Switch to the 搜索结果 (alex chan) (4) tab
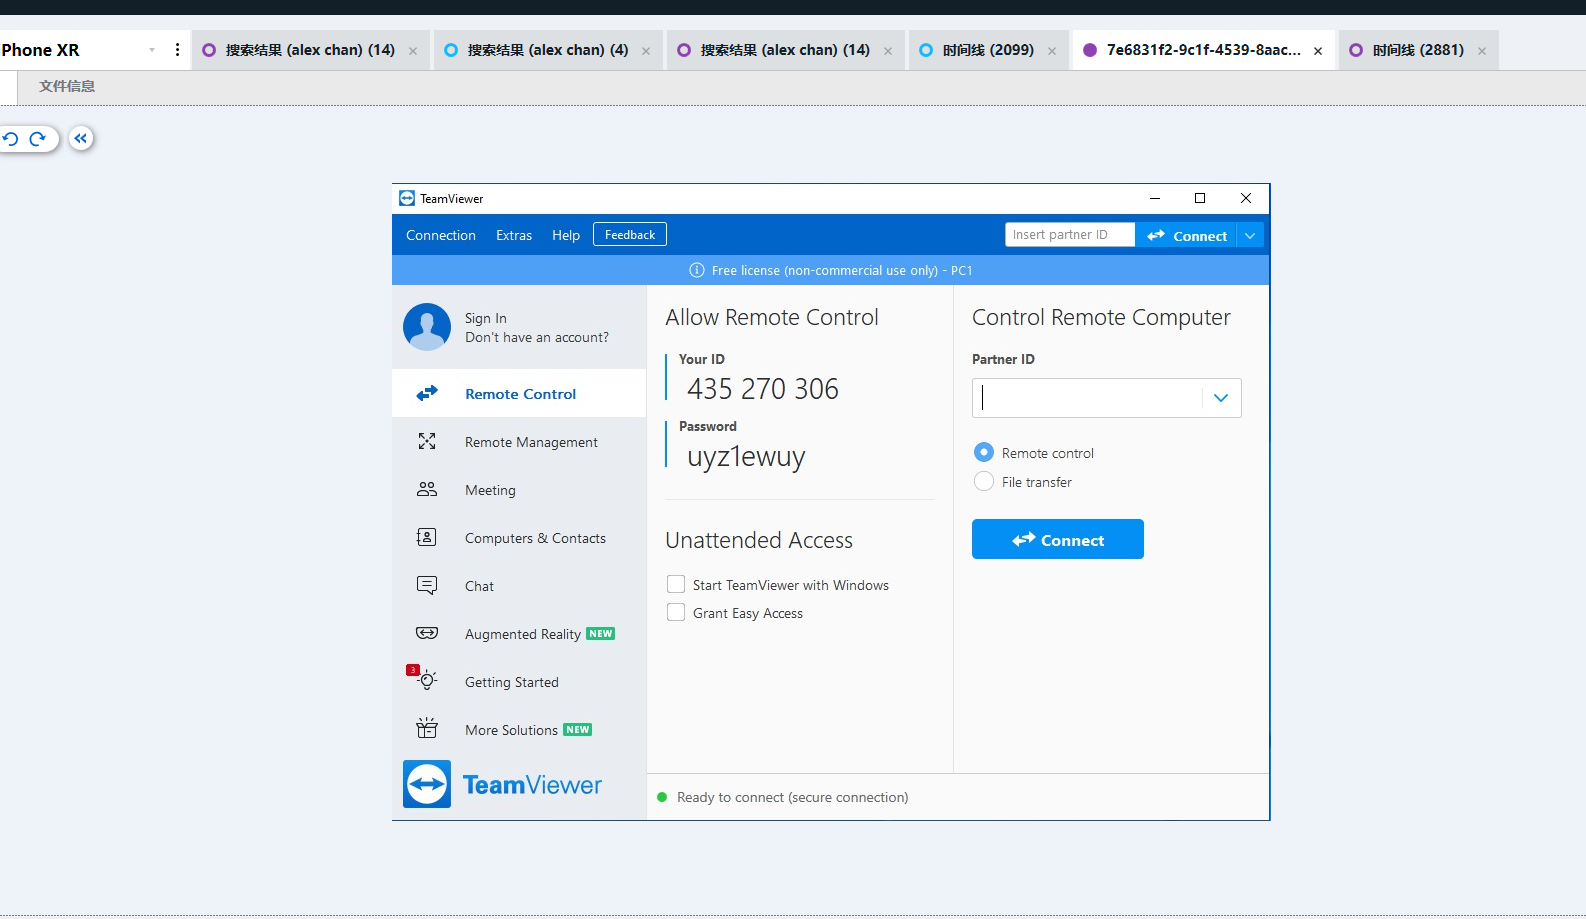 (x=548, y=50)
